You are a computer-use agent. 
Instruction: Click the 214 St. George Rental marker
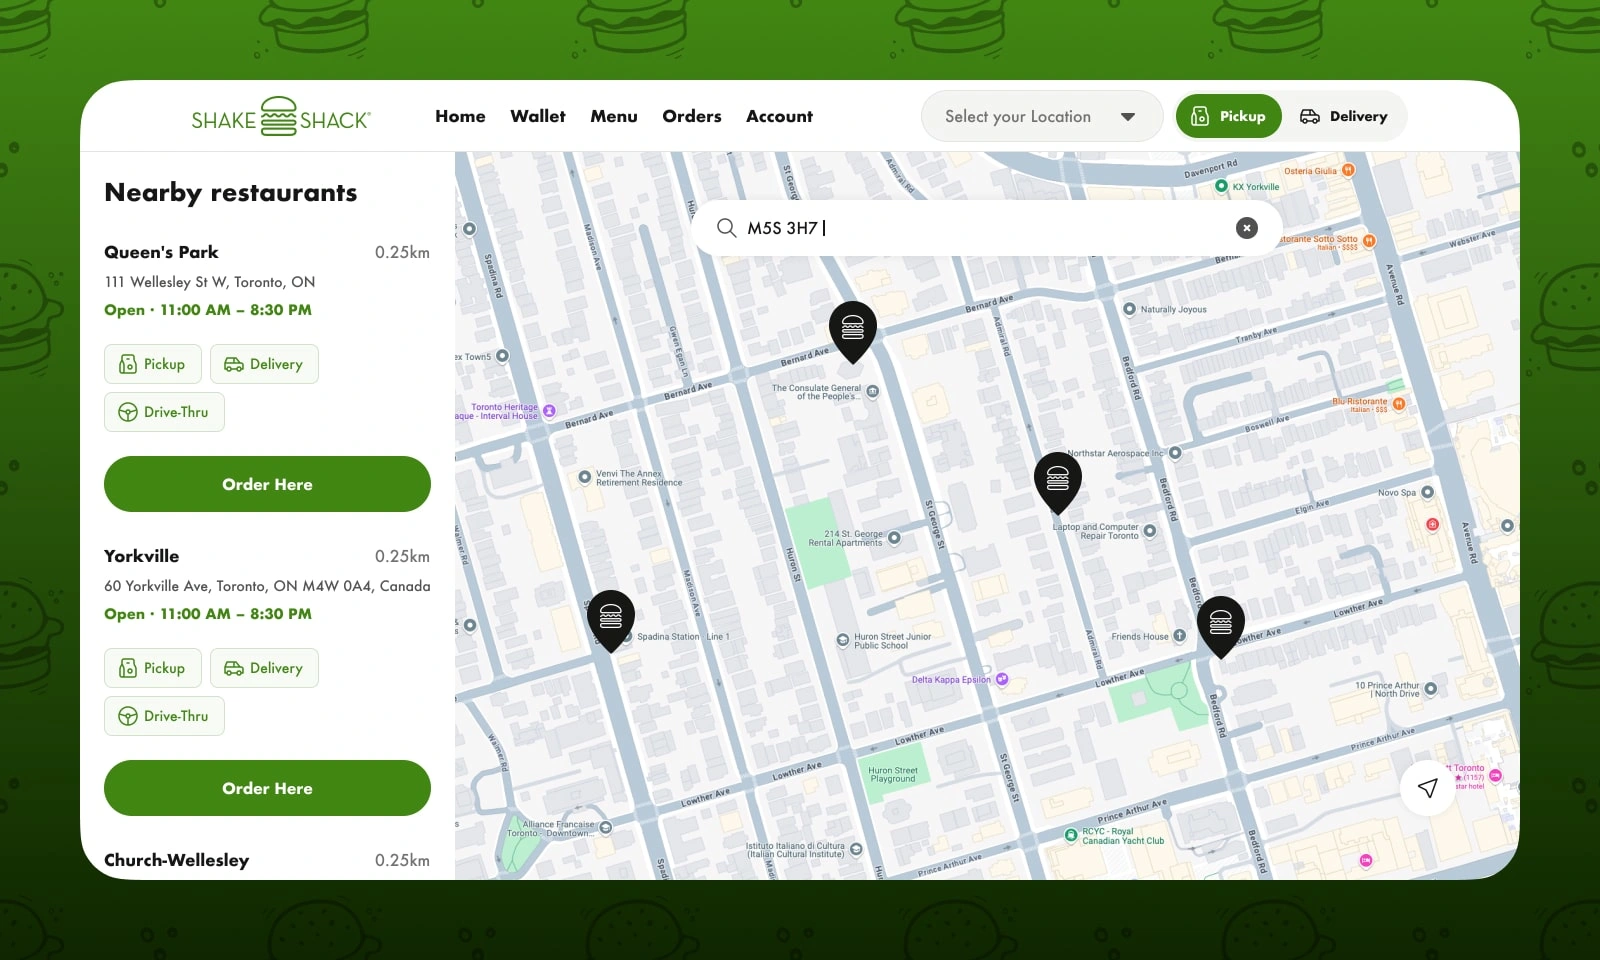pyautogui.click(x=894, y=538)
